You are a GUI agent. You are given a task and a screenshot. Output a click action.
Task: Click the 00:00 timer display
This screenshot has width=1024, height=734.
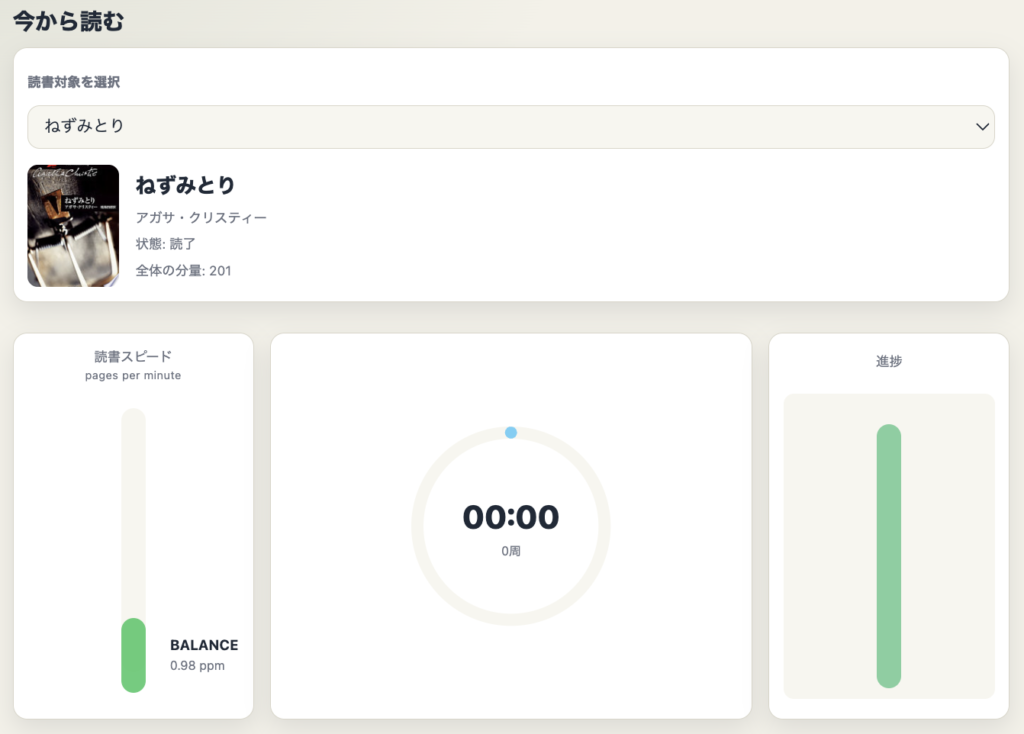point(510,517)
